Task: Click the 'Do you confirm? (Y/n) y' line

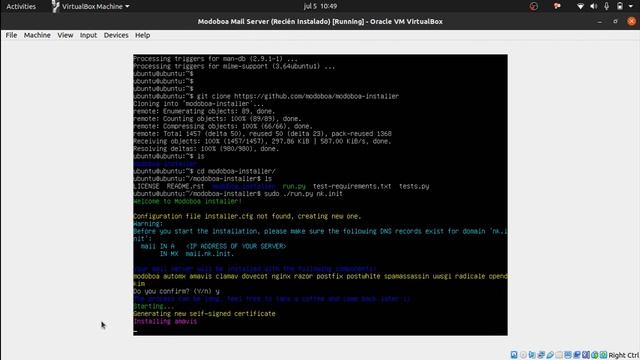Action: tap(176, 291)
